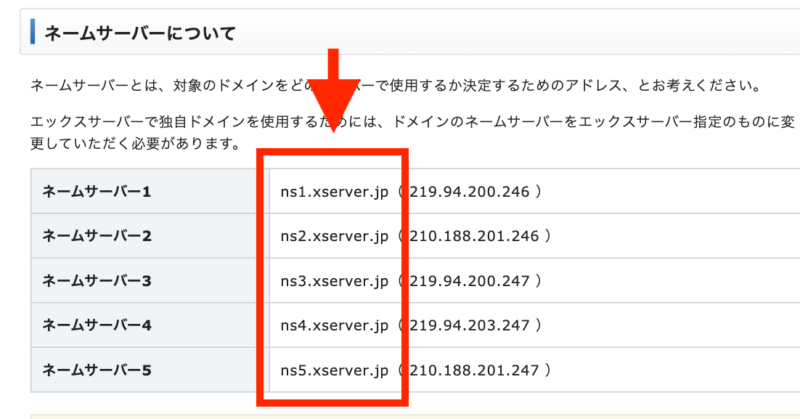The image size is (800, 419).
Task: Click the paragraph starting エックスサーバーで独自ドメイン
Action: coord(412,133)
